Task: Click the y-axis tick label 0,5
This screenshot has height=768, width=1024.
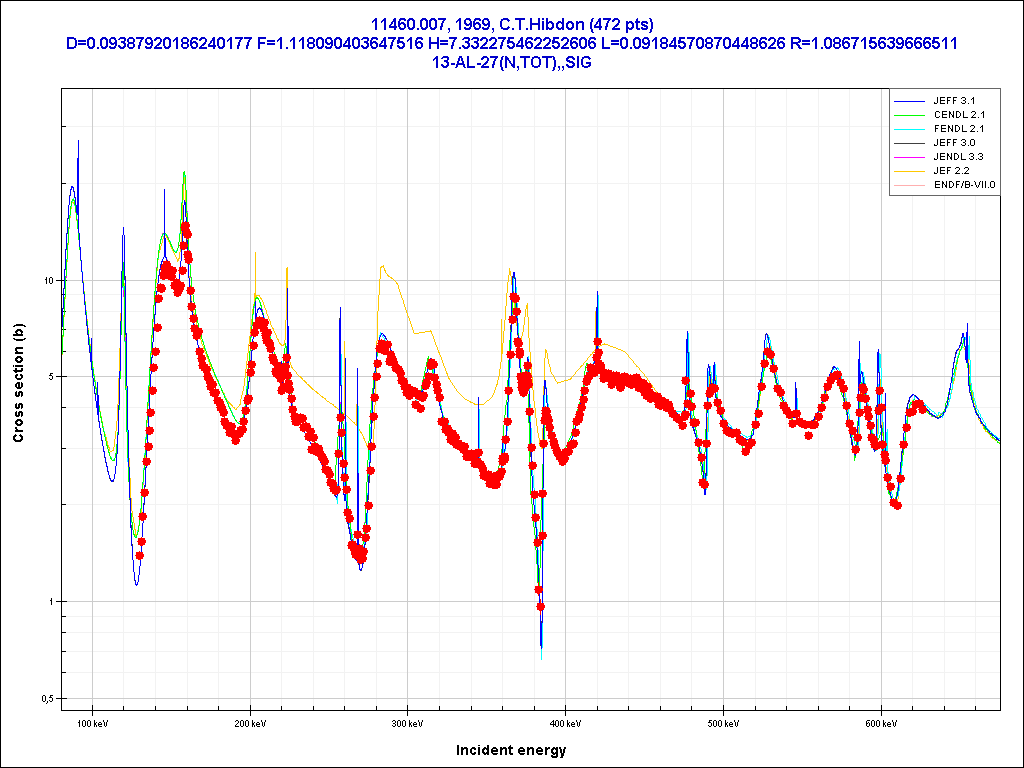Action: [x=45, y=699]
